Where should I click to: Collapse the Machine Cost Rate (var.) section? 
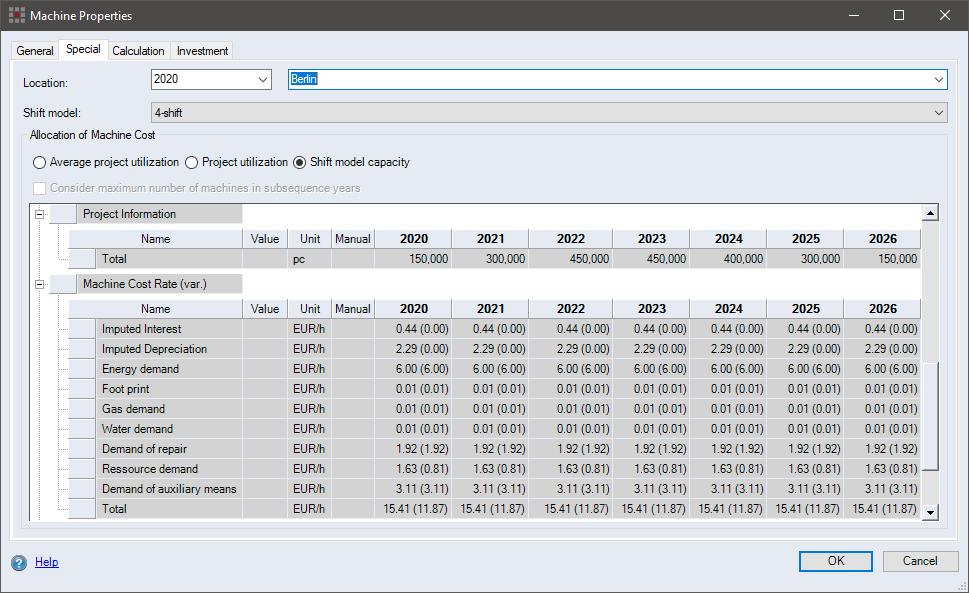click(x=40, y=284)
